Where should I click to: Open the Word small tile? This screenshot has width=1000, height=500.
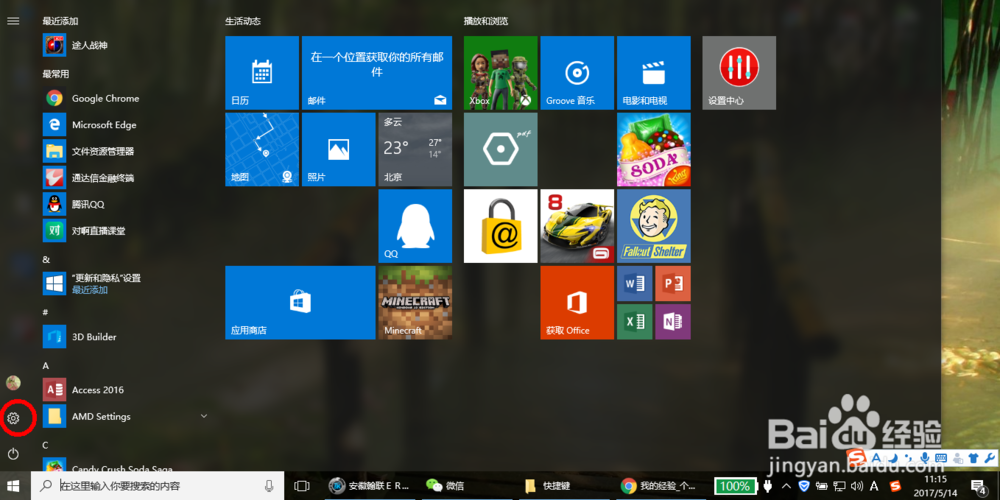point(635,283)
